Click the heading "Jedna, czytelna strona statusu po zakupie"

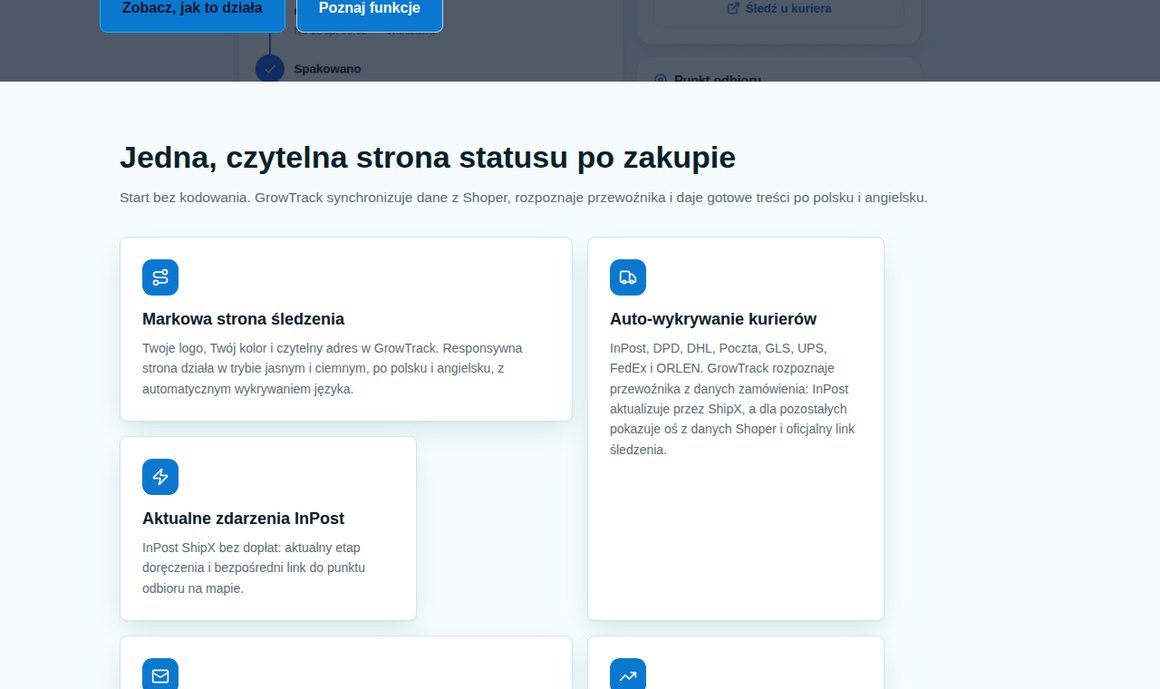tap(428, 158)
